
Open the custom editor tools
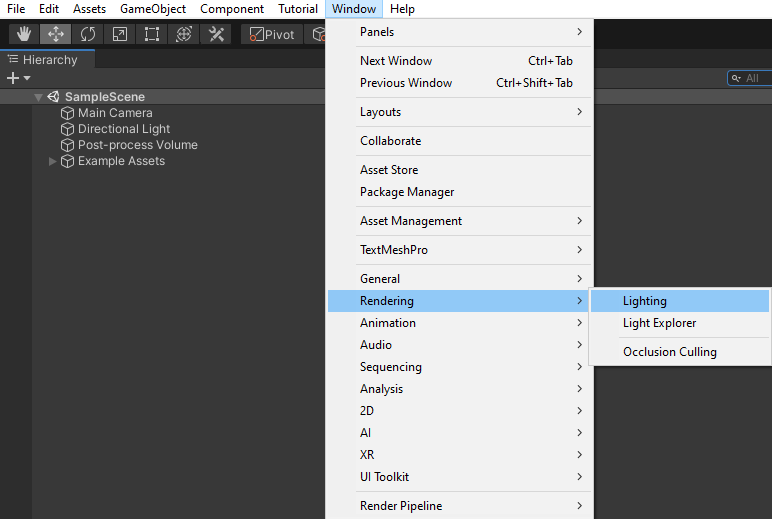216,34
